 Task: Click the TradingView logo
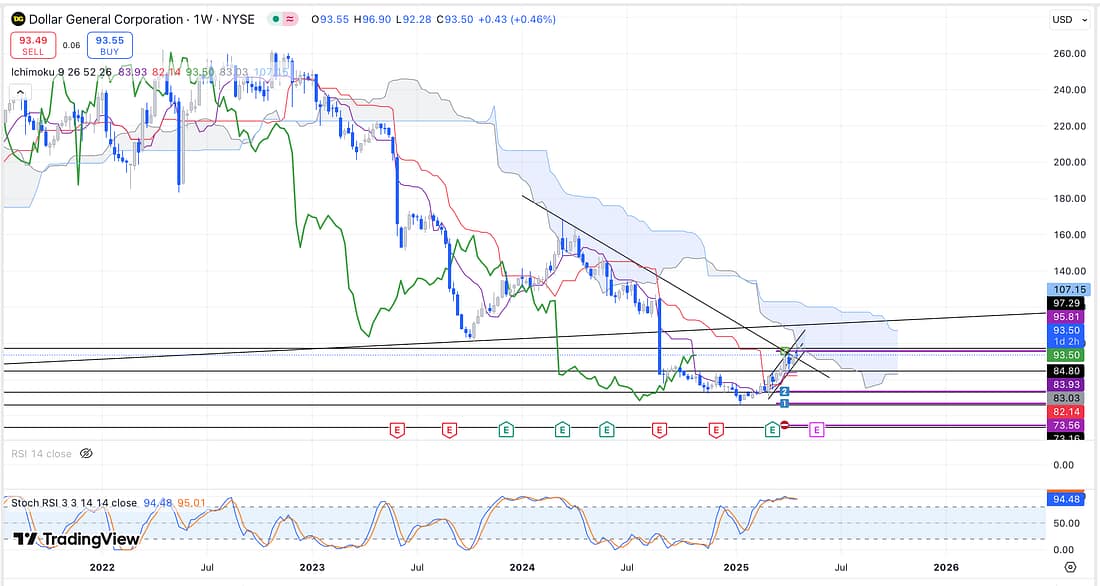pyautogui.click(x=76, y=539)
